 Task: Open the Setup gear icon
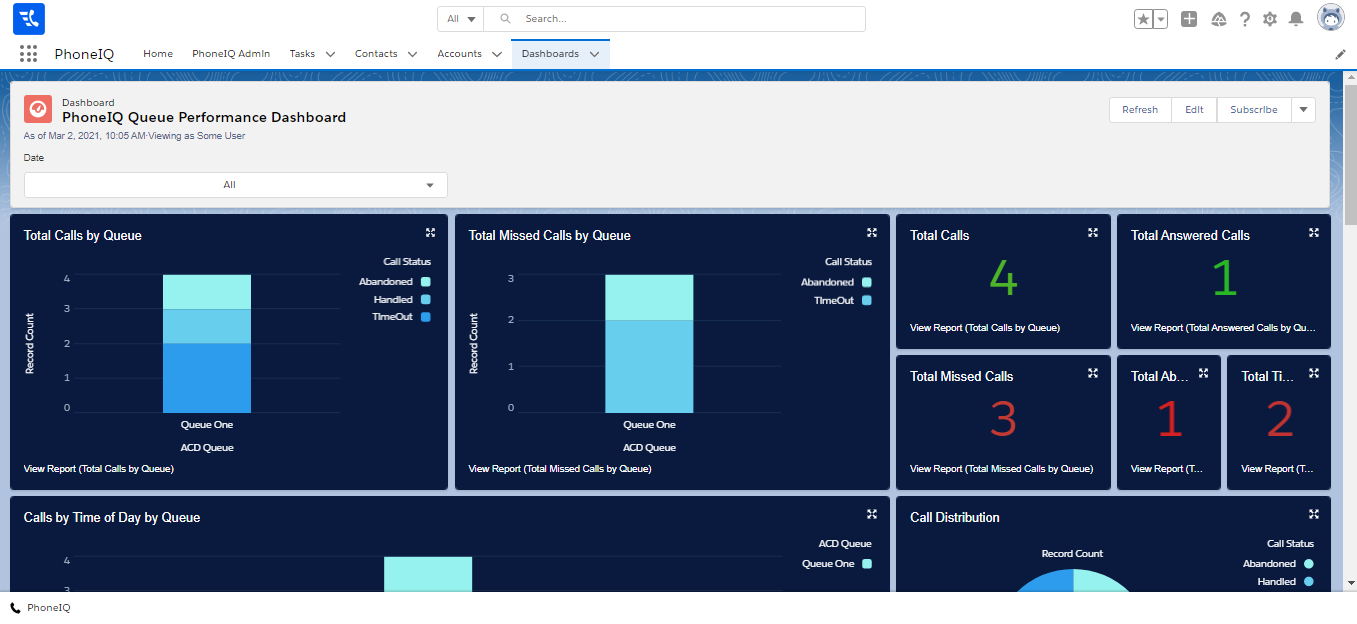point(1270,19)
